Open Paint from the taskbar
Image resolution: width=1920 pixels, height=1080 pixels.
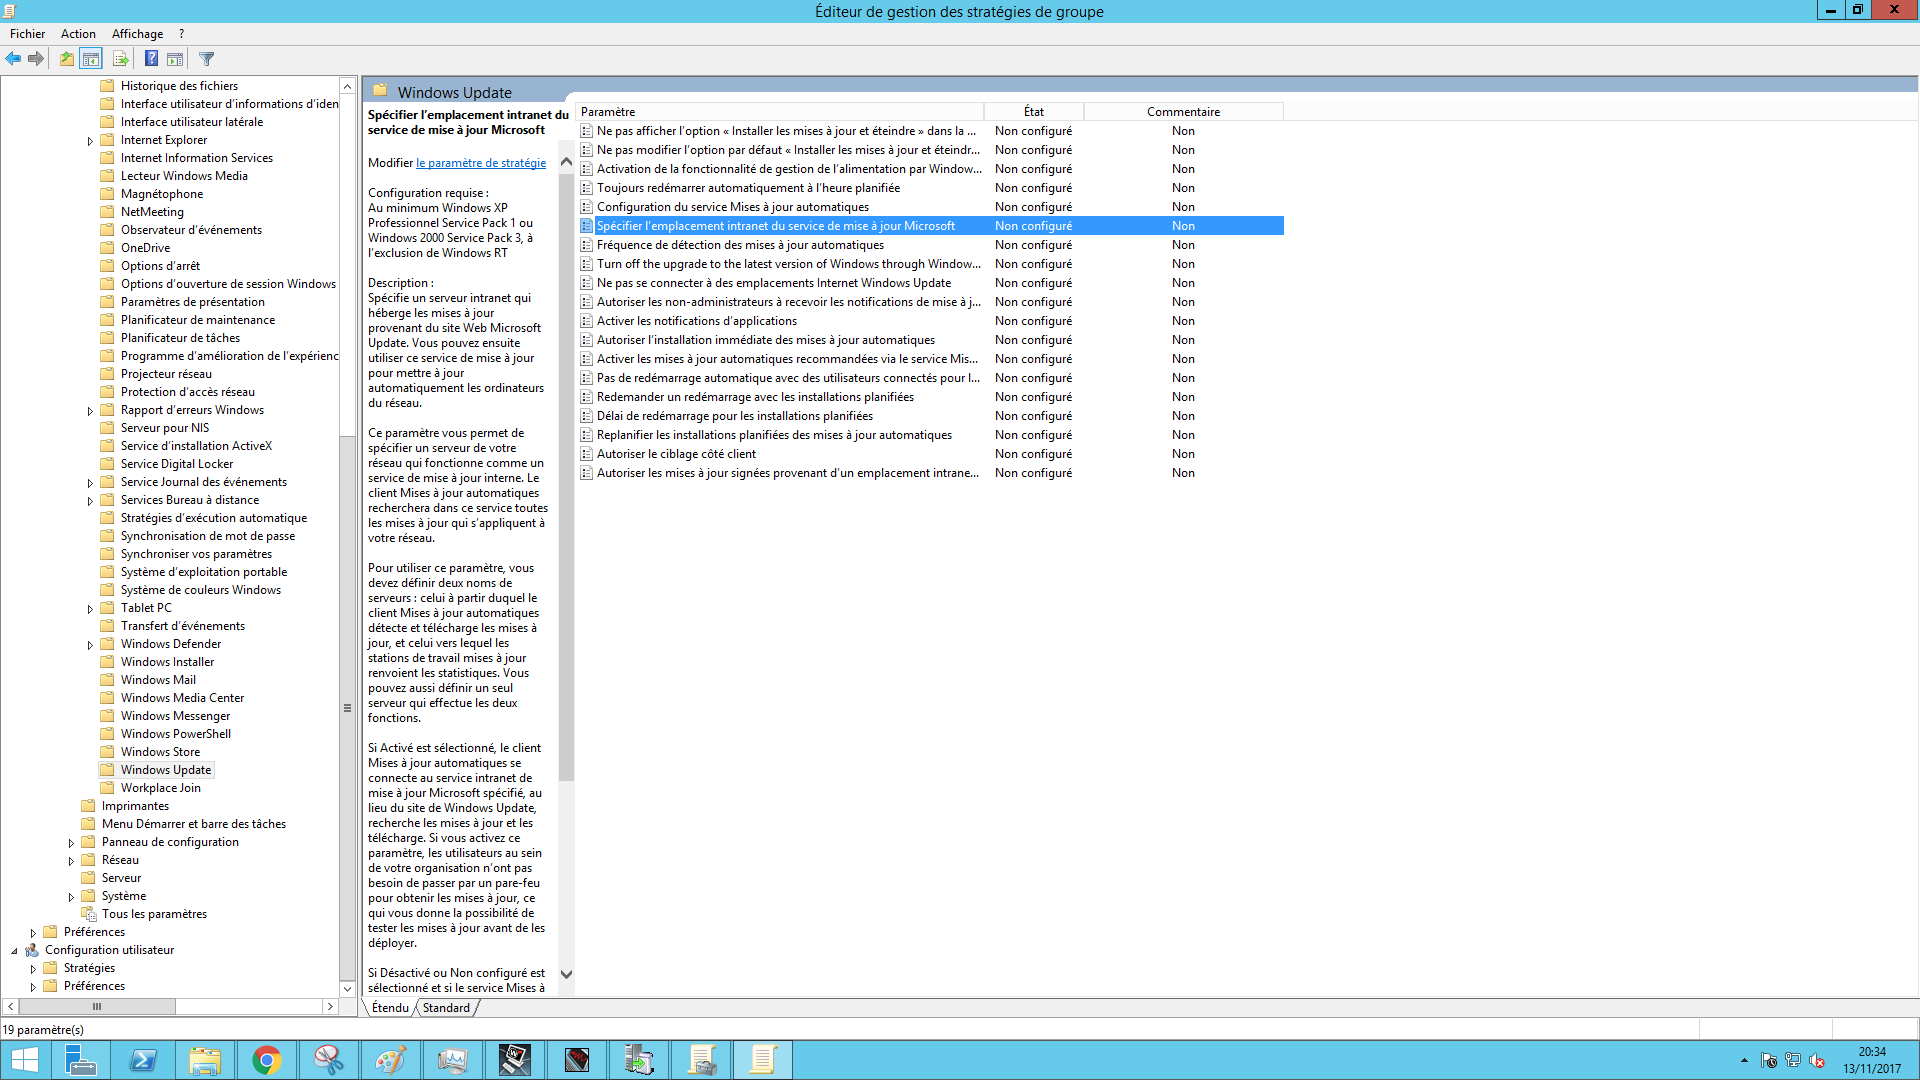[391, 1060]
